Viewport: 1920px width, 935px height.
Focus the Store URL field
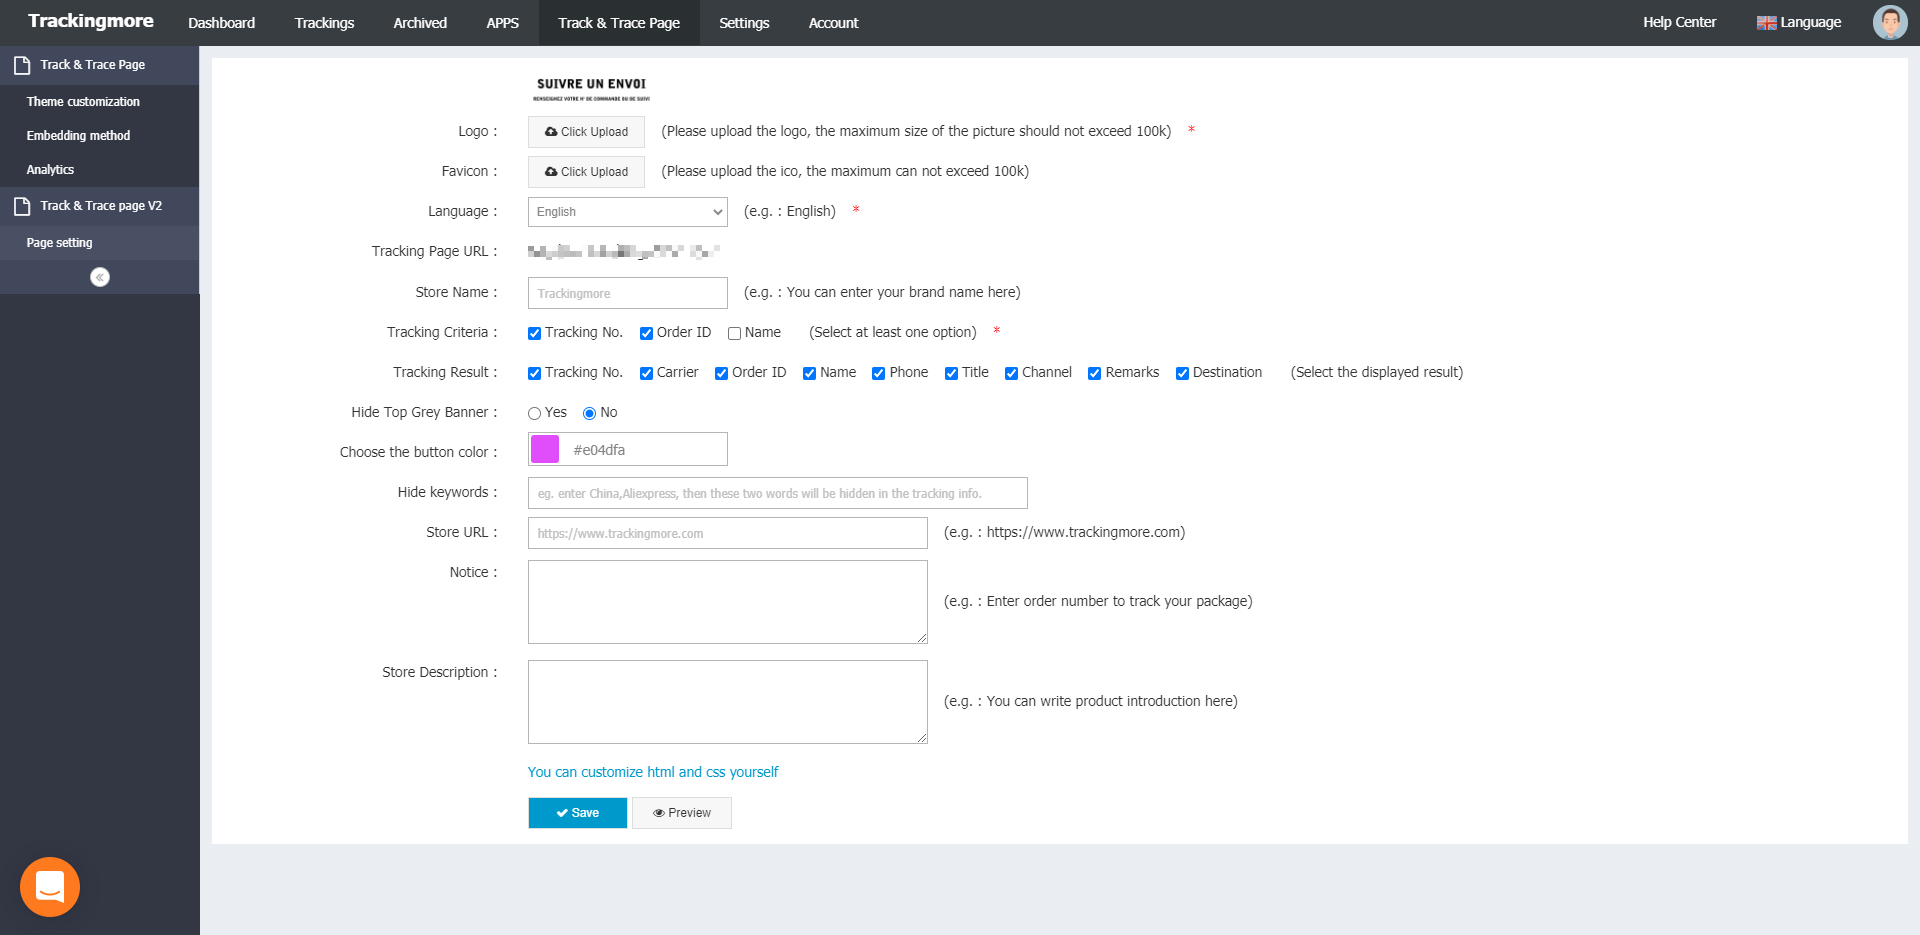pos(727,533)
